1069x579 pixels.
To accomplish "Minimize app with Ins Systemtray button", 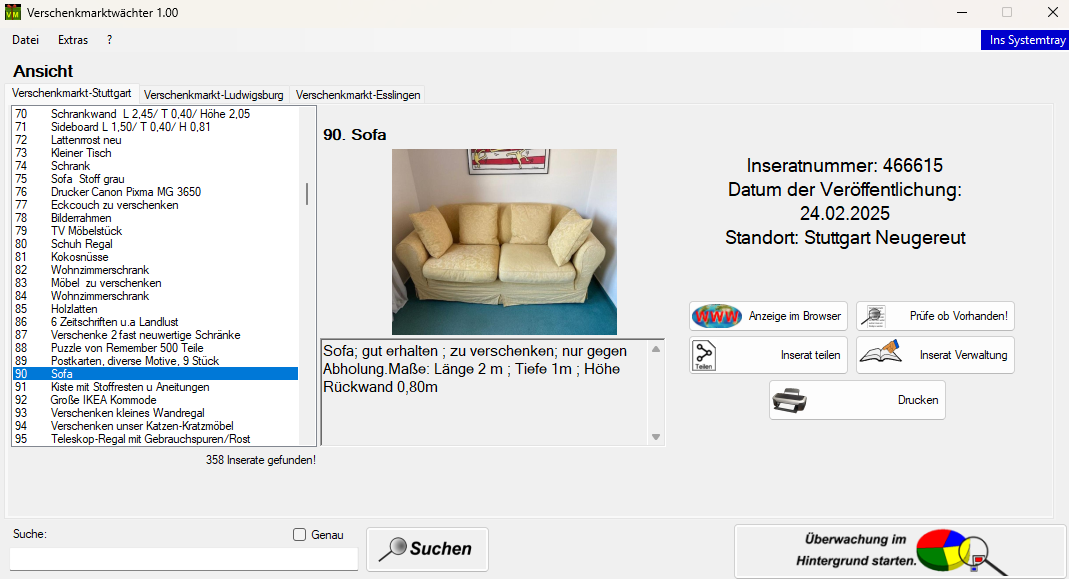I will (1027, 40).
